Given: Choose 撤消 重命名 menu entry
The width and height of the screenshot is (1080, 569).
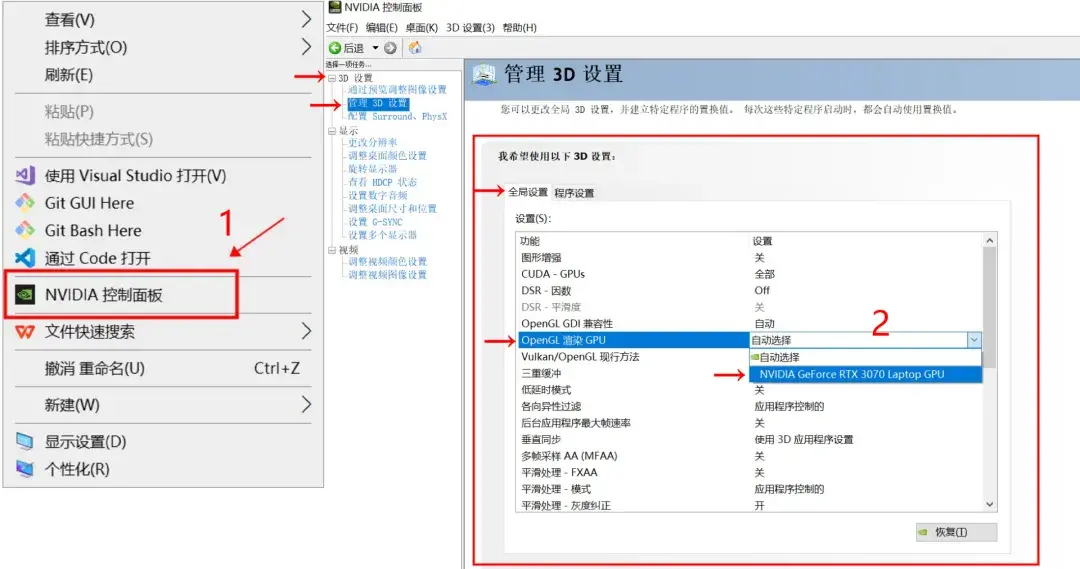Looking at the screenshot, I should tap(164, 369).
